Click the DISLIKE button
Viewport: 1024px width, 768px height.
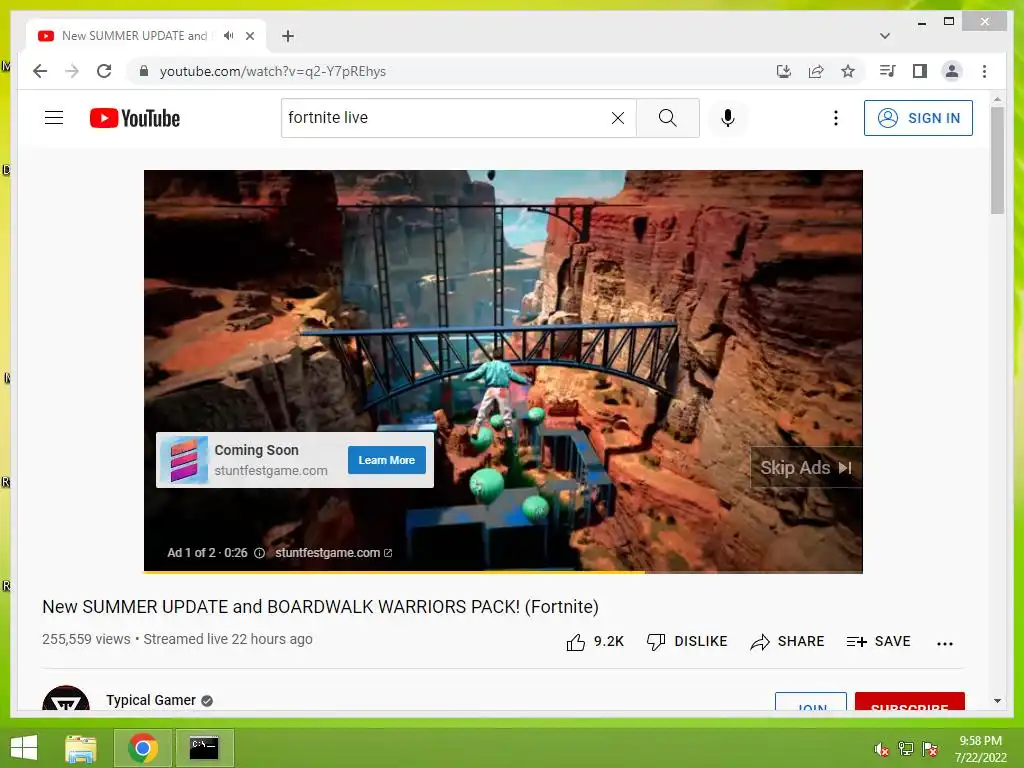(x=687, y=642)
